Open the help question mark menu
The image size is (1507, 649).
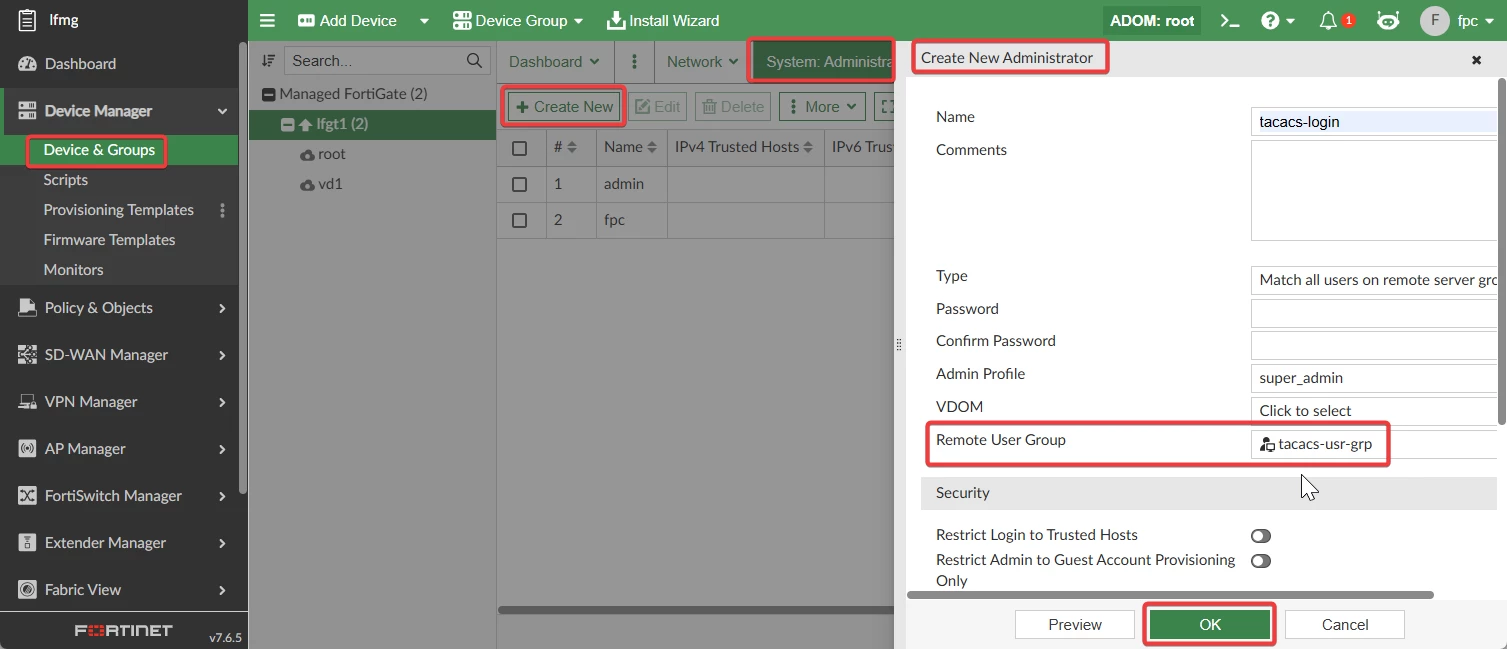[1277, 20]
